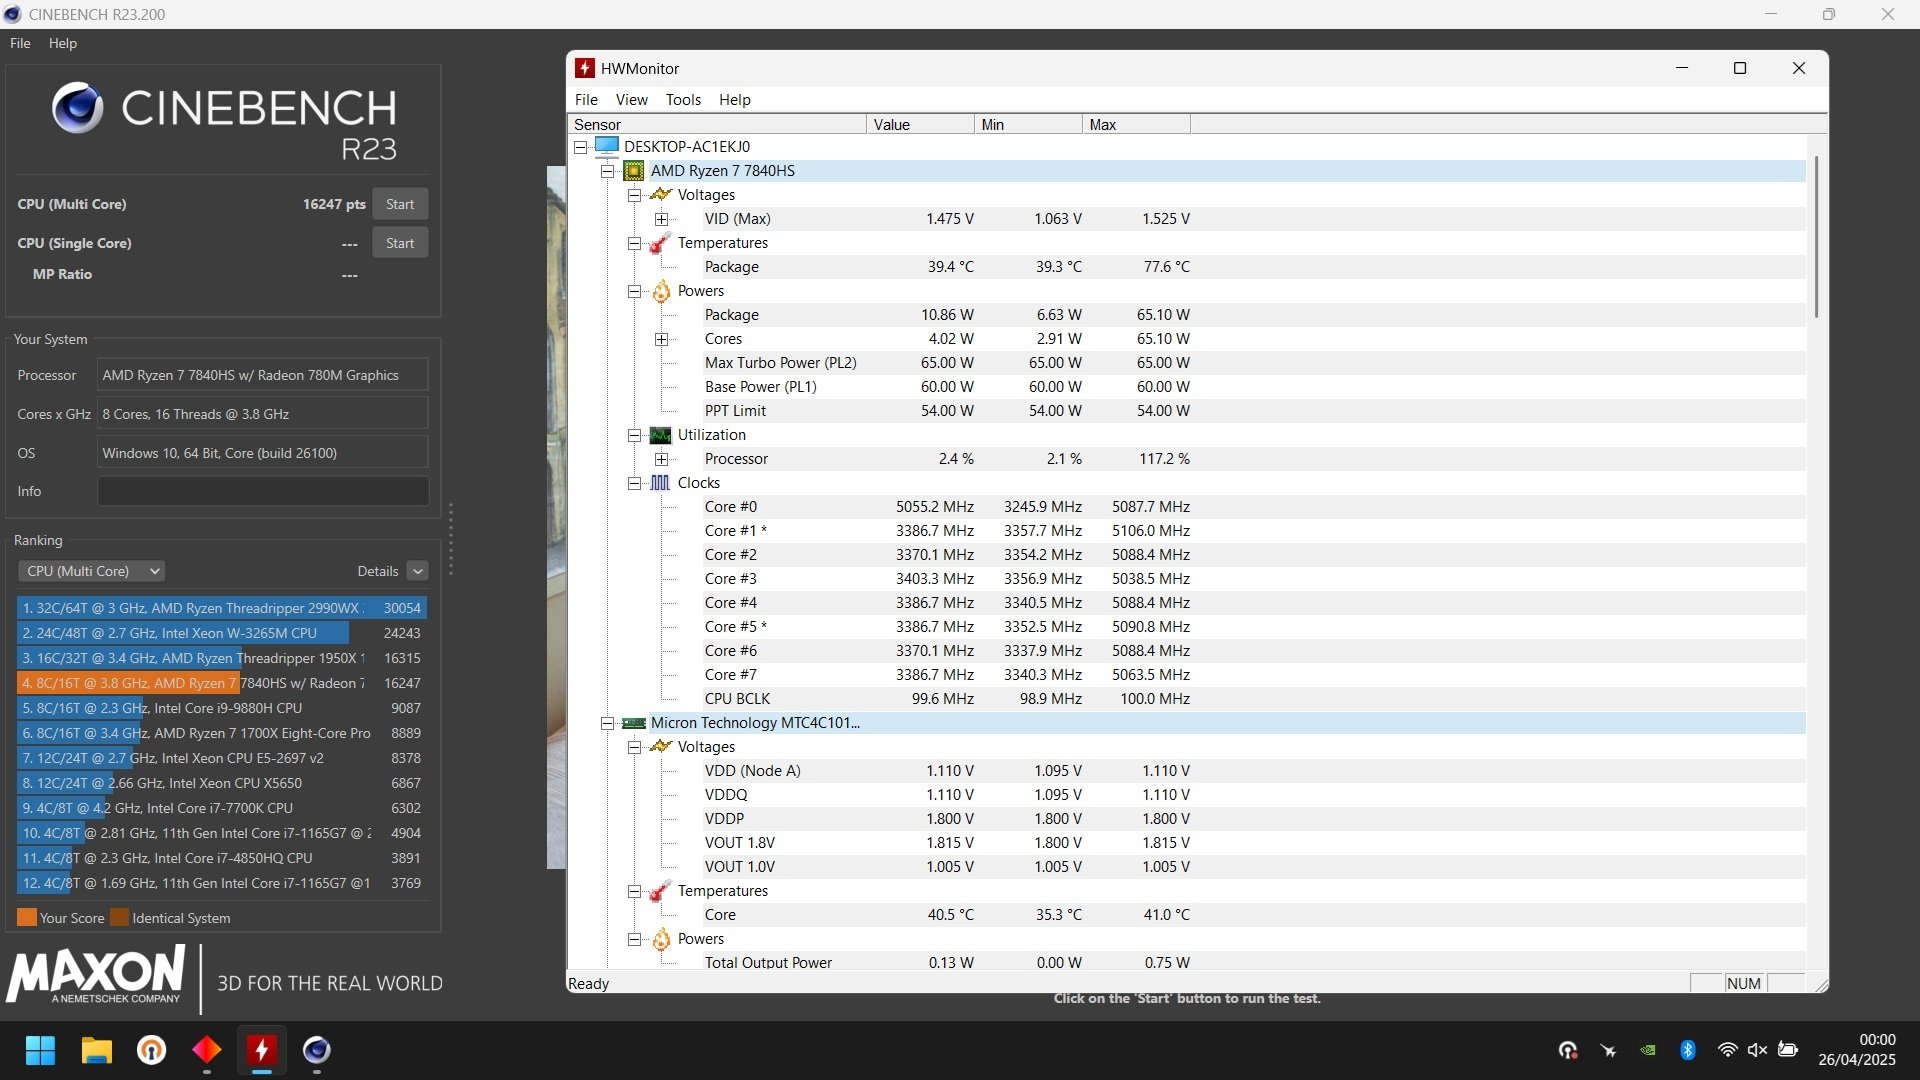Collapse the CPU Voltages section

(x=634, y=195)
